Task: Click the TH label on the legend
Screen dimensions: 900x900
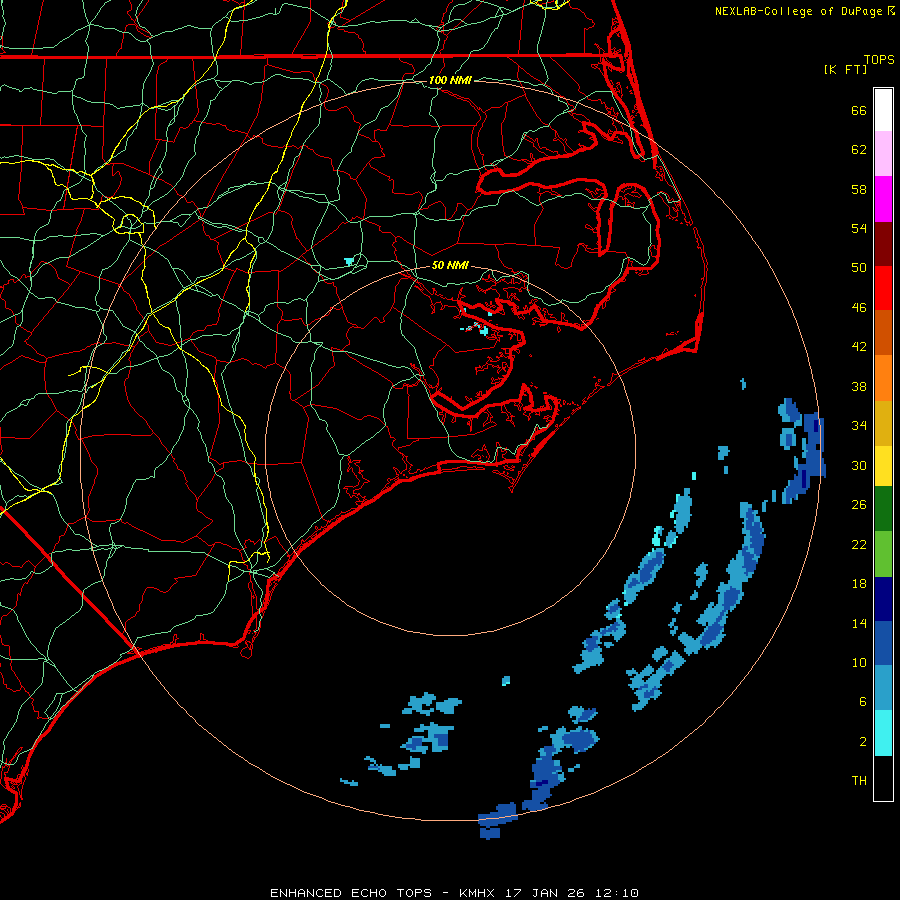Action: [x=859, y=781]
